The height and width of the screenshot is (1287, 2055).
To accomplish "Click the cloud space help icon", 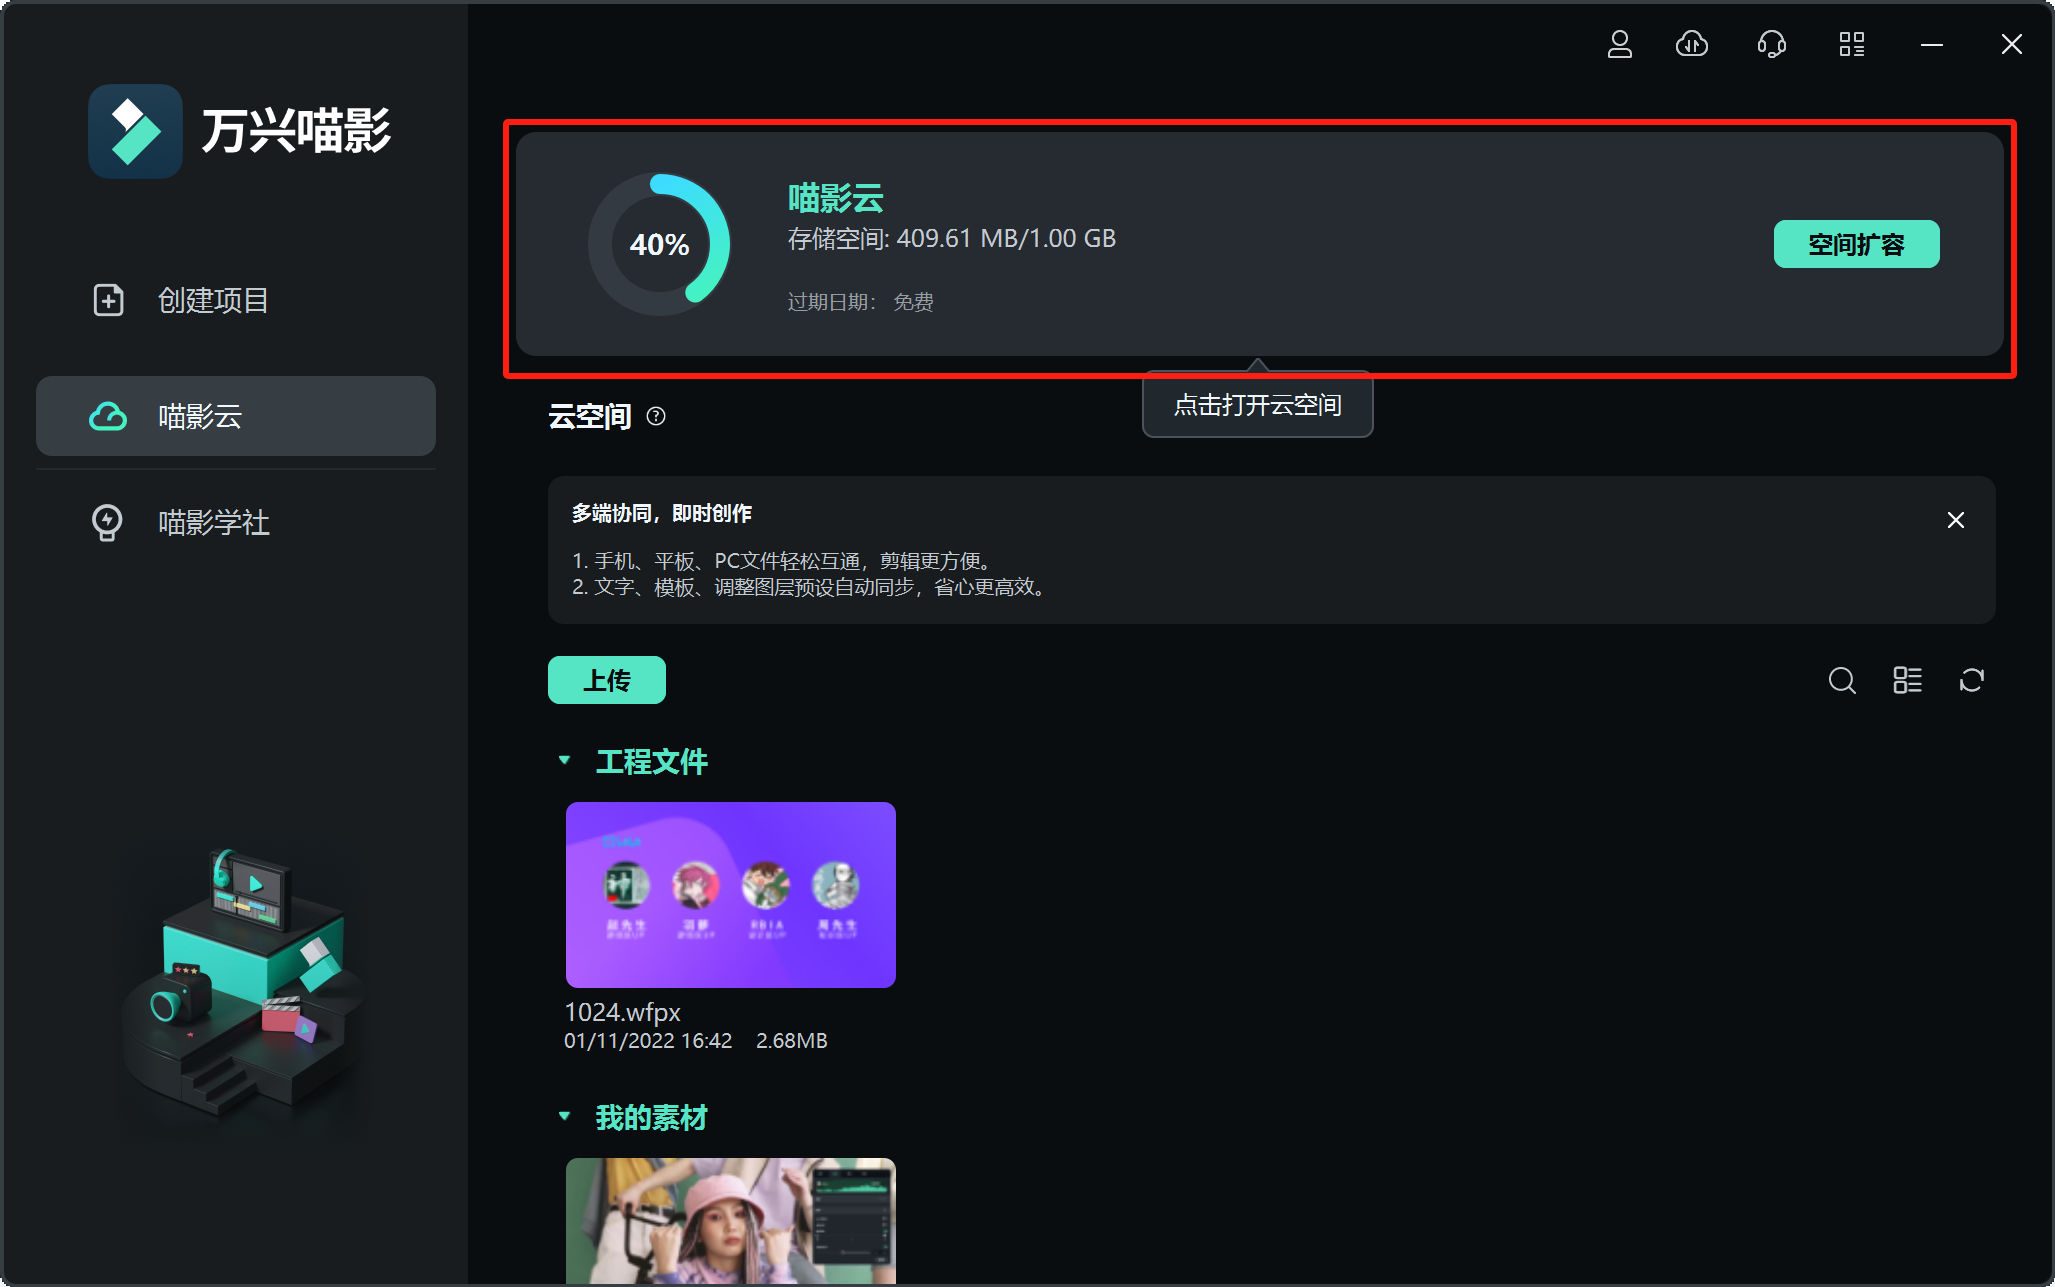I will (x=656, y=416).
